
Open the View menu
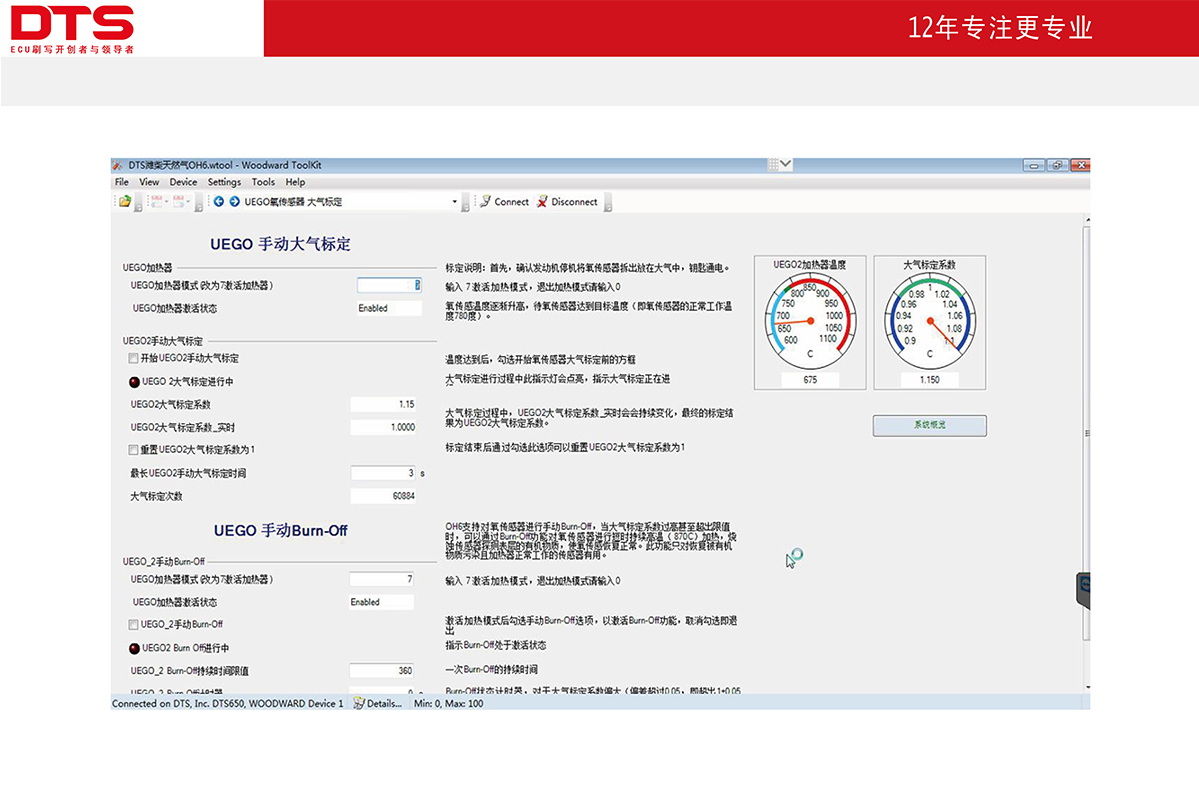point(149,183)
